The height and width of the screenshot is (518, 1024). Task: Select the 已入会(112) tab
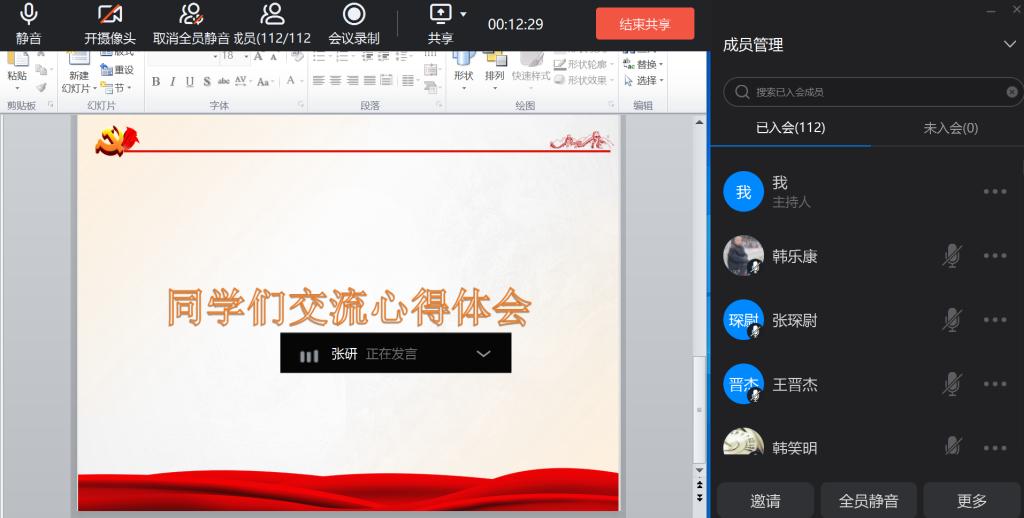click(790, 128)
